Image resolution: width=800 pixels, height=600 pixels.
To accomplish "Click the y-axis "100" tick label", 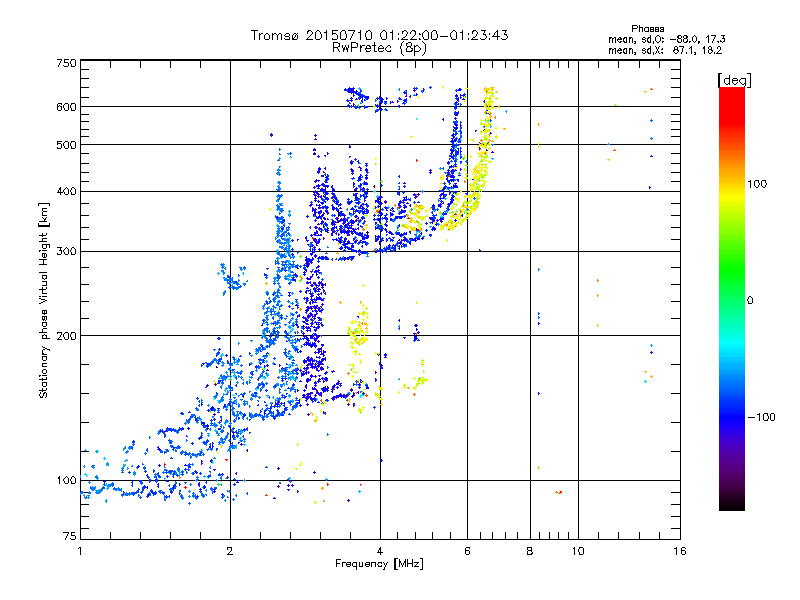I will coord(67,480).
